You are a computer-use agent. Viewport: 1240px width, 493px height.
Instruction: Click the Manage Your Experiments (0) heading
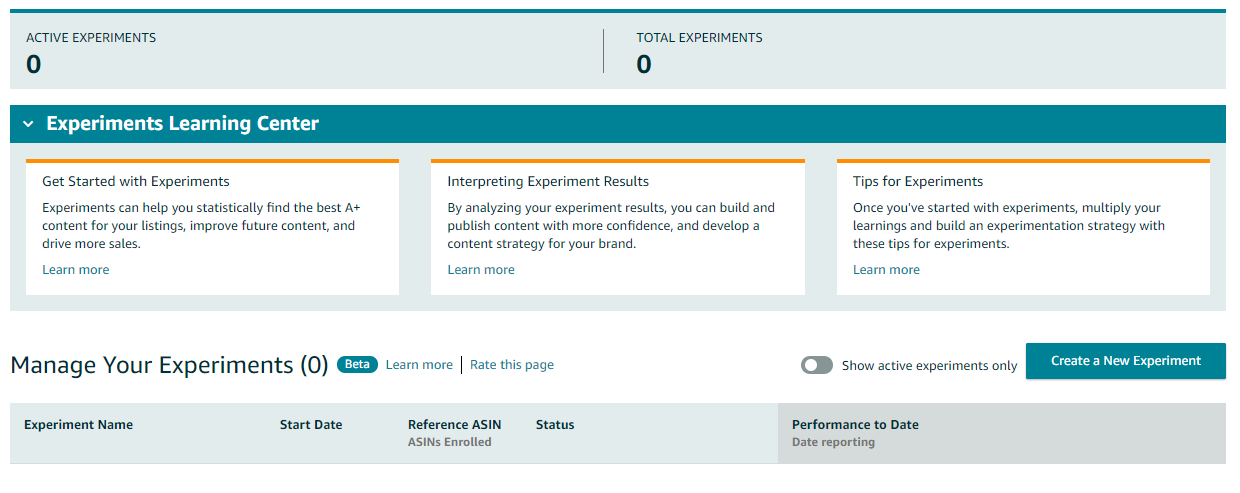[x=169, y=365]
